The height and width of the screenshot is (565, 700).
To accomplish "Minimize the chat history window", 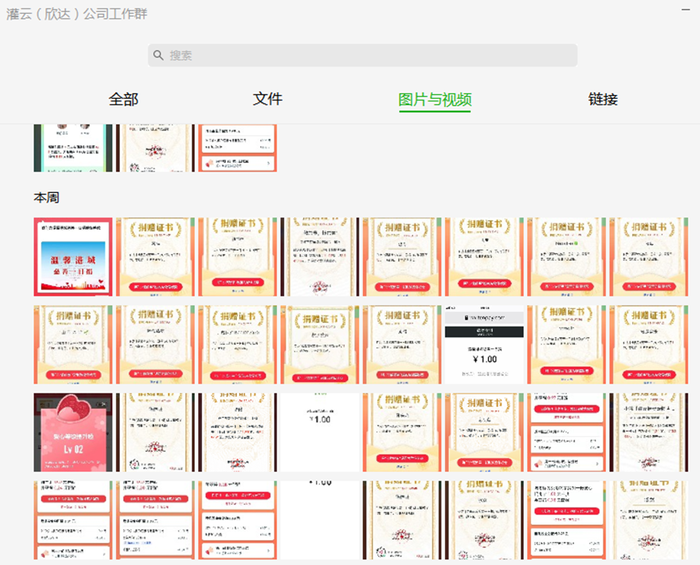I will click(686, 10).
